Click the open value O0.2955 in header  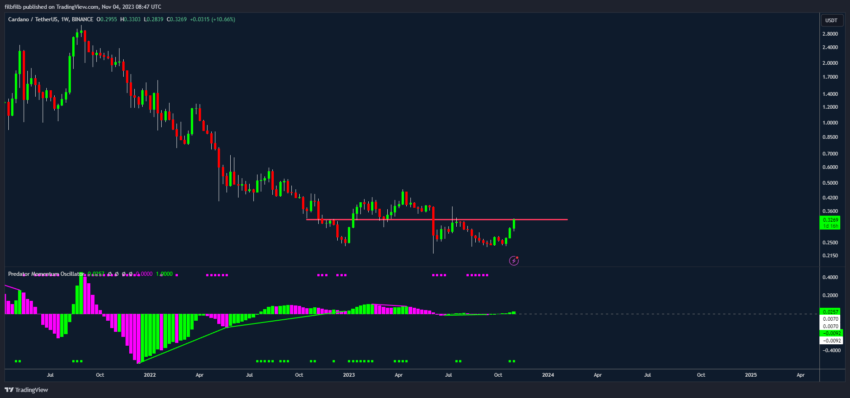108,20
